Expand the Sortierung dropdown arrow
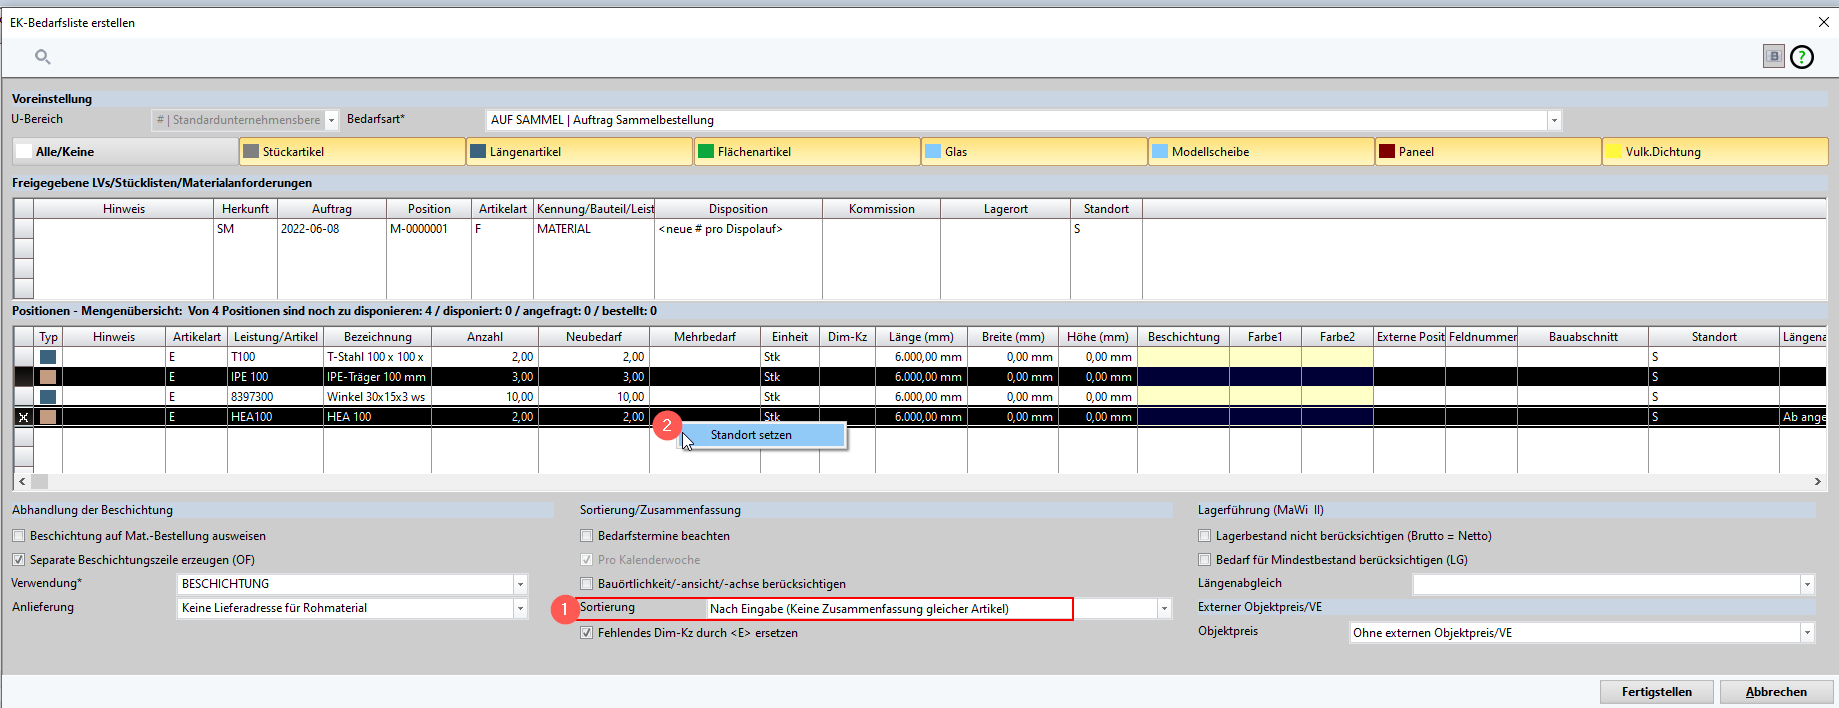1839x708 pixels. (1164, 609)
